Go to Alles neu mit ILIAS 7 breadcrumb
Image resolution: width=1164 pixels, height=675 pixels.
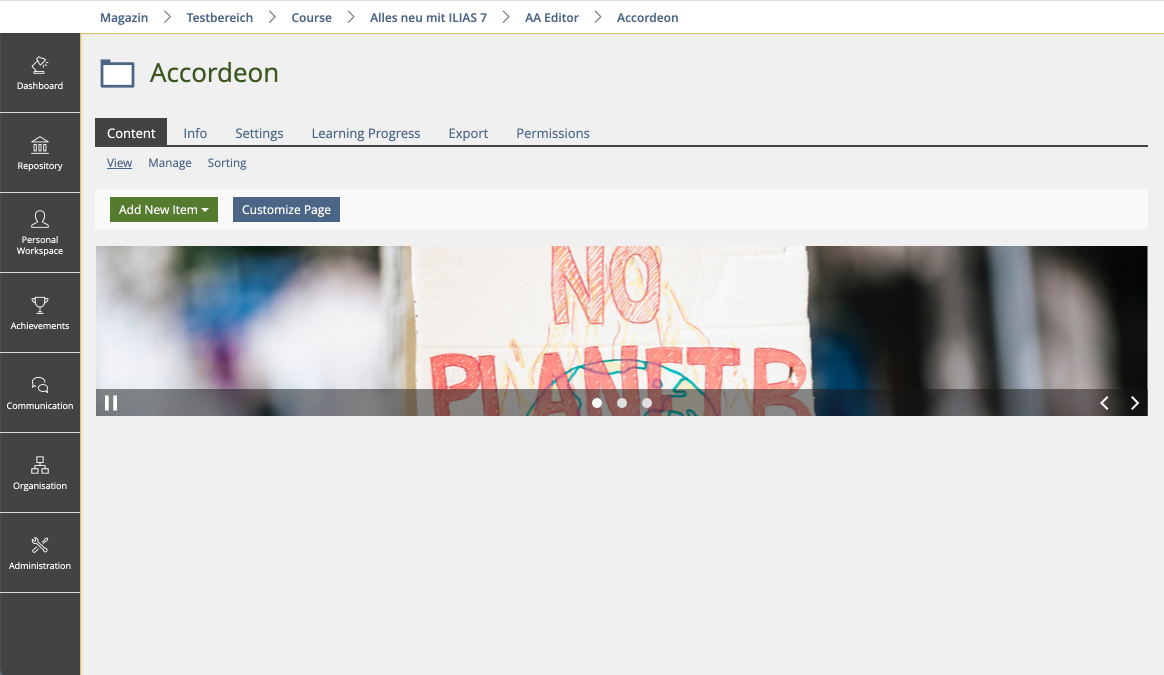tap(428, 17)
